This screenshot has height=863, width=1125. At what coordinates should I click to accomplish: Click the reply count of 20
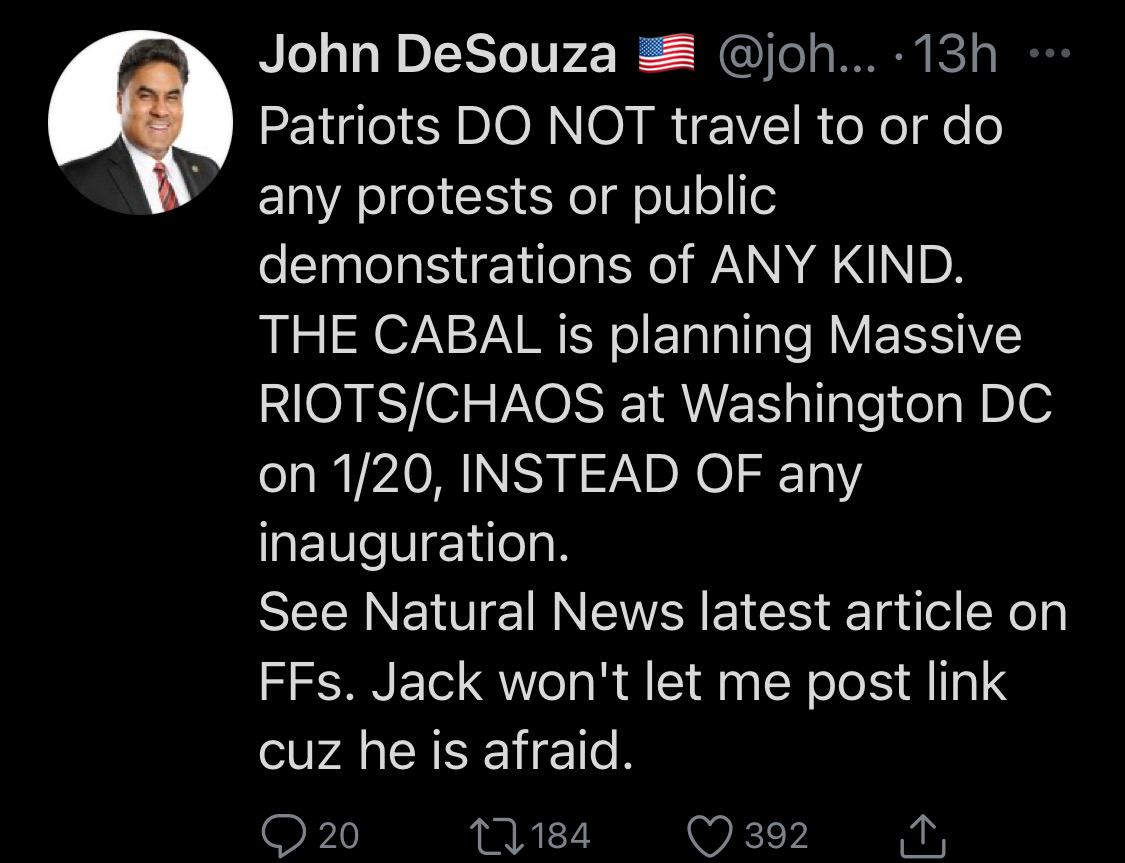(339, 835)
